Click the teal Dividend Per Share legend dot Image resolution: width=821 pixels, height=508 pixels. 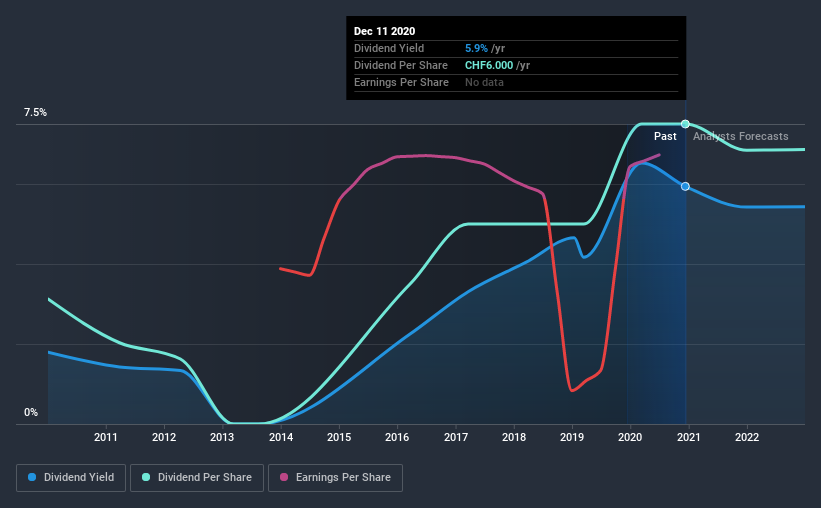point(146,477)
